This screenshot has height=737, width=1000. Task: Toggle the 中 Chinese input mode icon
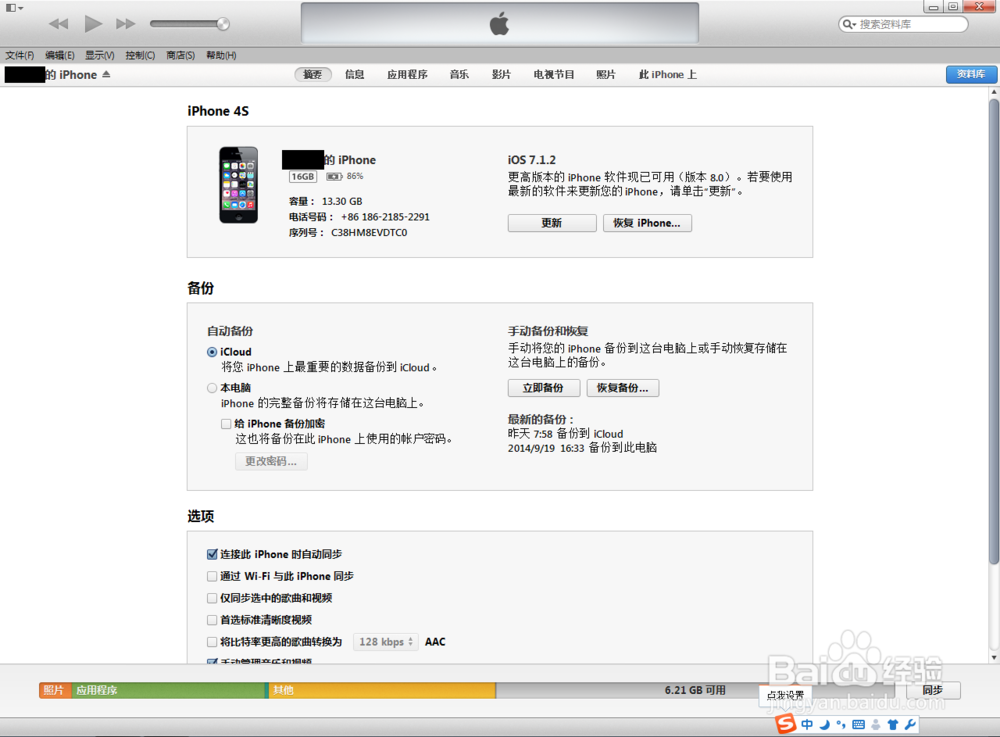tap(807, 724)
